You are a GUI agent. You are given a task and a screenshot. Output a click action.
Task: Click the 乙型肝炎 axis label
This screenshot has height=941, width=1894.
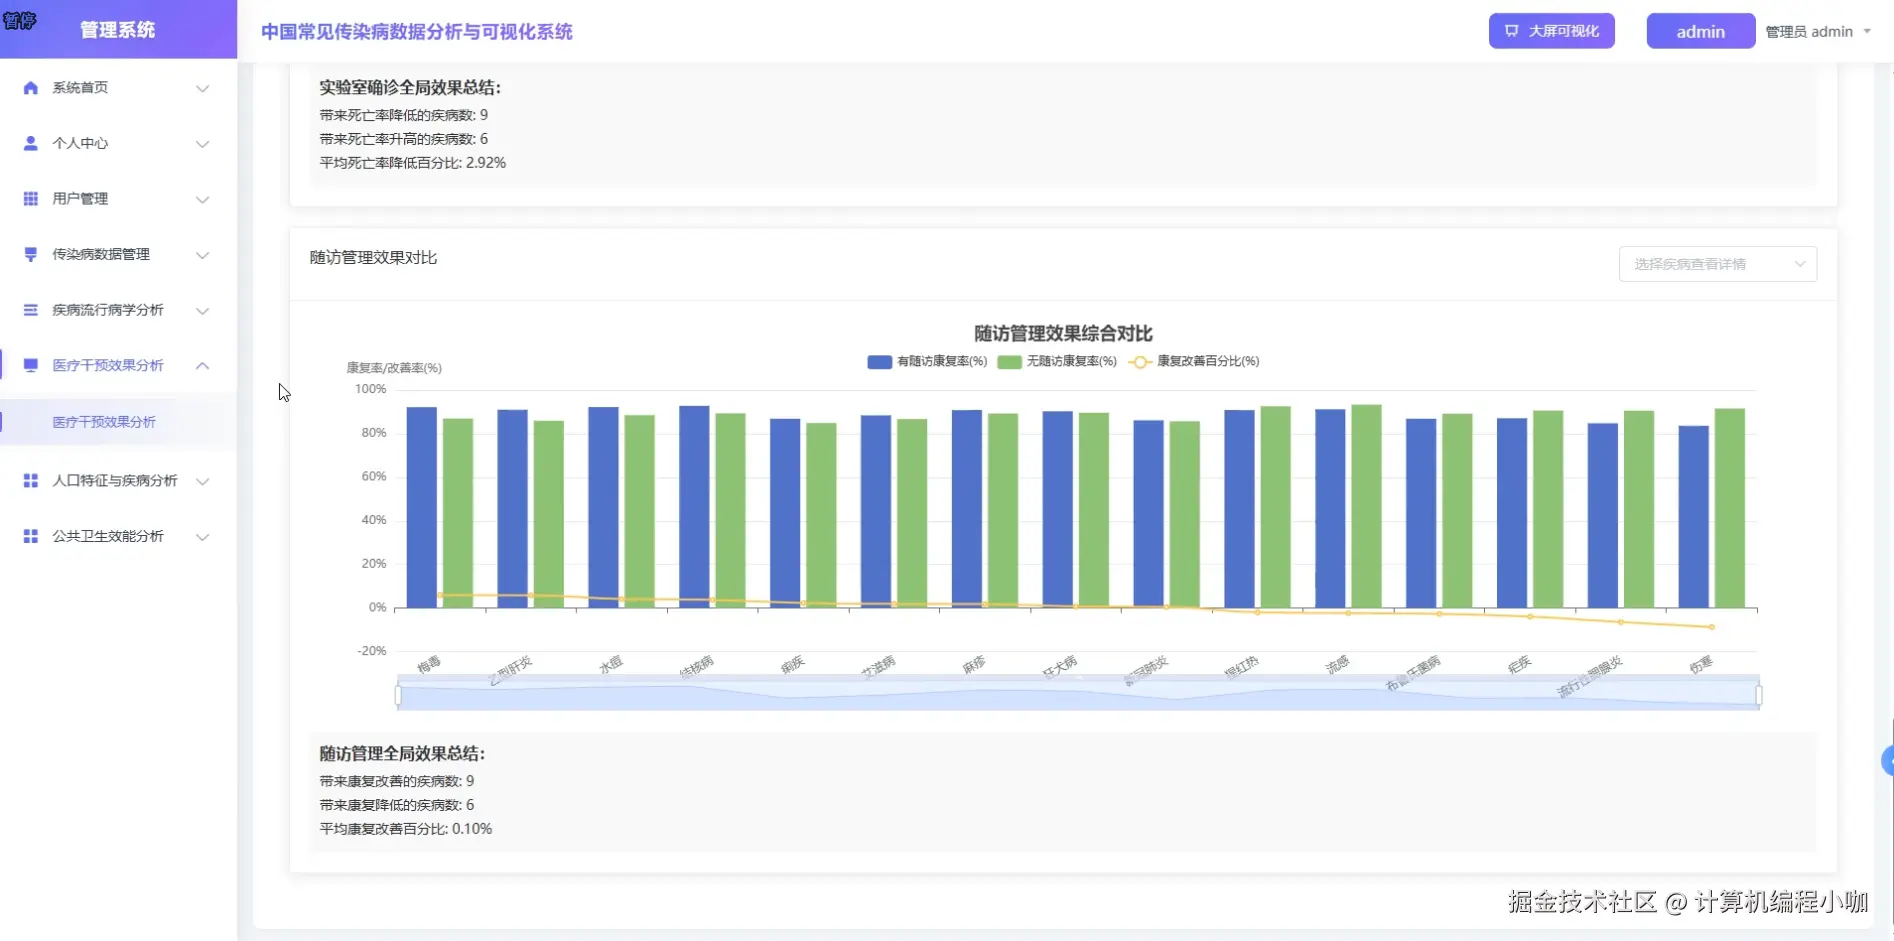point(512,670)
